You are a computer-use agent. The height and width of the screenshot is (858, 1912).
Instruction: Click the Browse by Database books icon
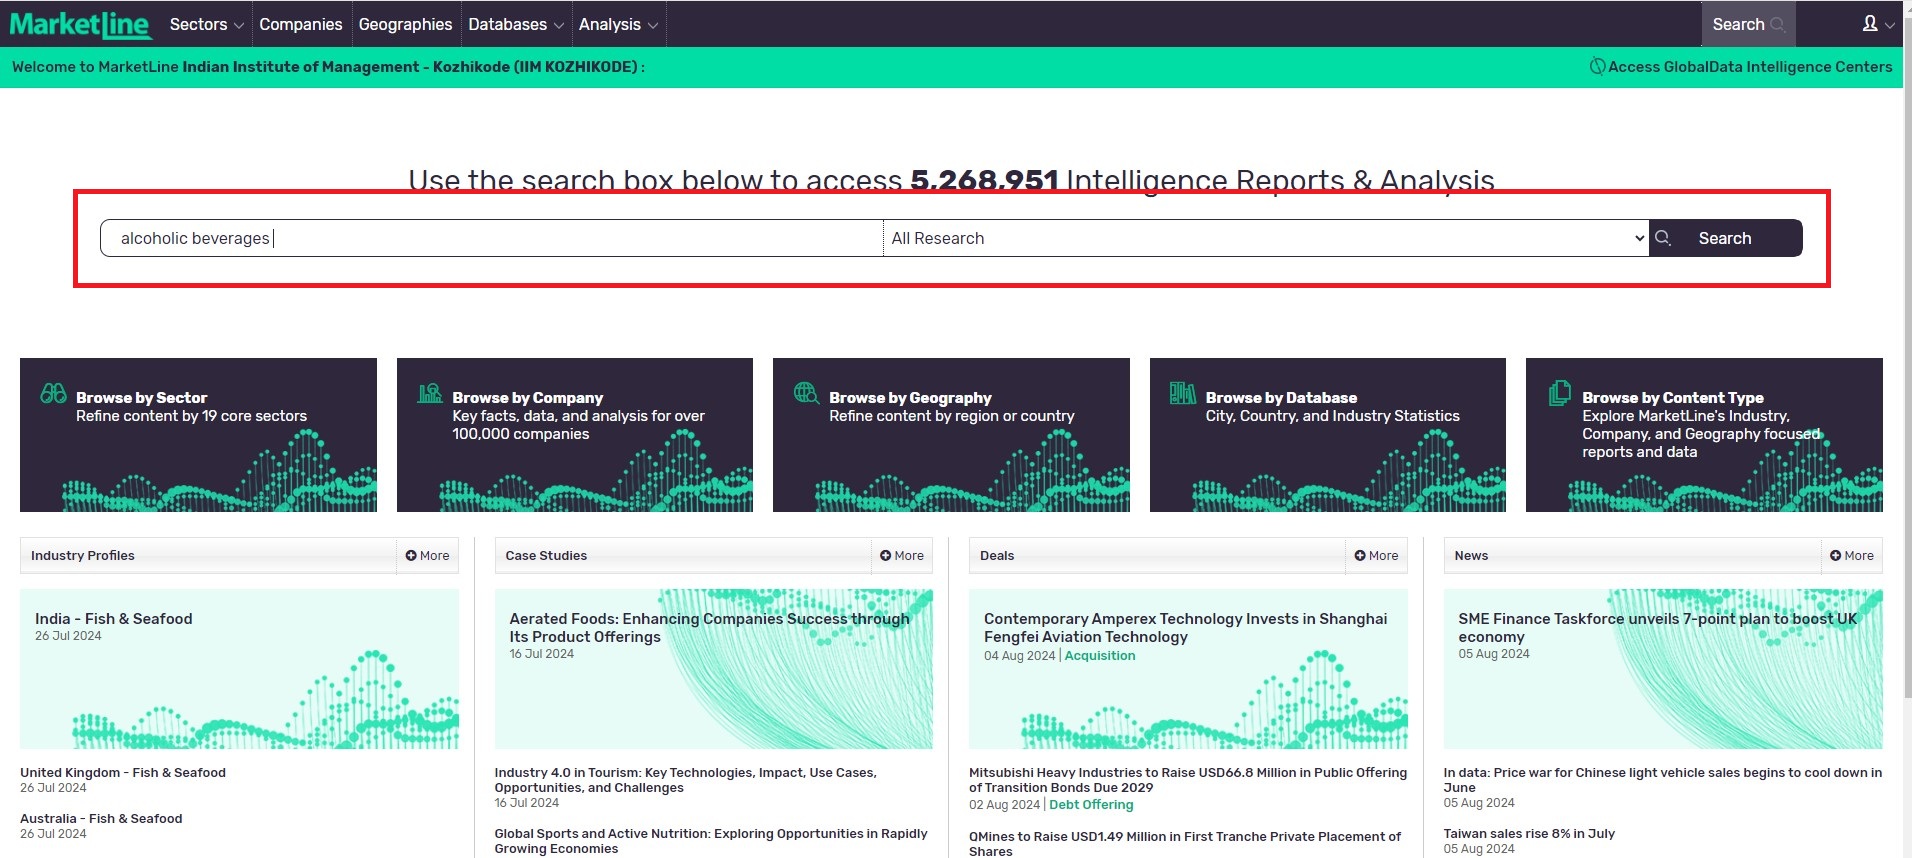pos(1182,394)
